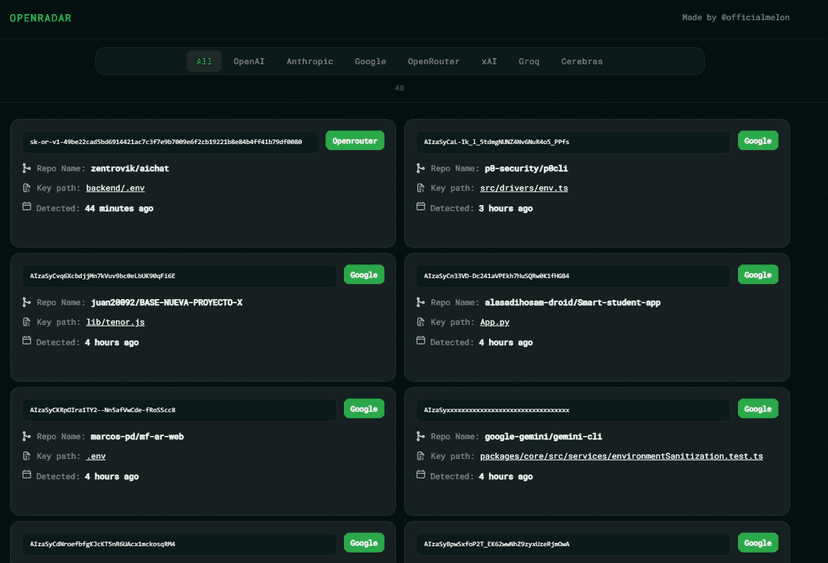The width and height of the screenshot is (828, 563).
Task: Click branch icon beside google-gemini/gemini-cli
Action: tap(421, 436)
